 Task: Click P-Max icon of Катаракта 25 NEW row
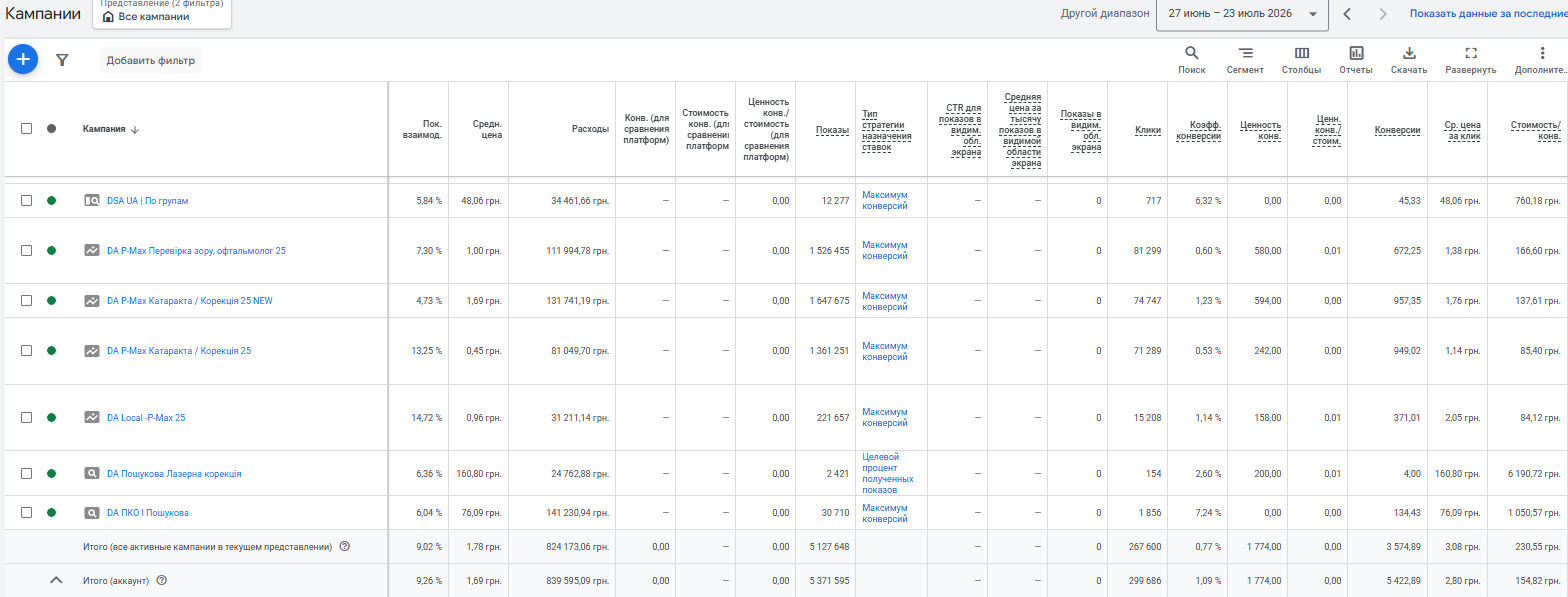[x=92, y=300]
